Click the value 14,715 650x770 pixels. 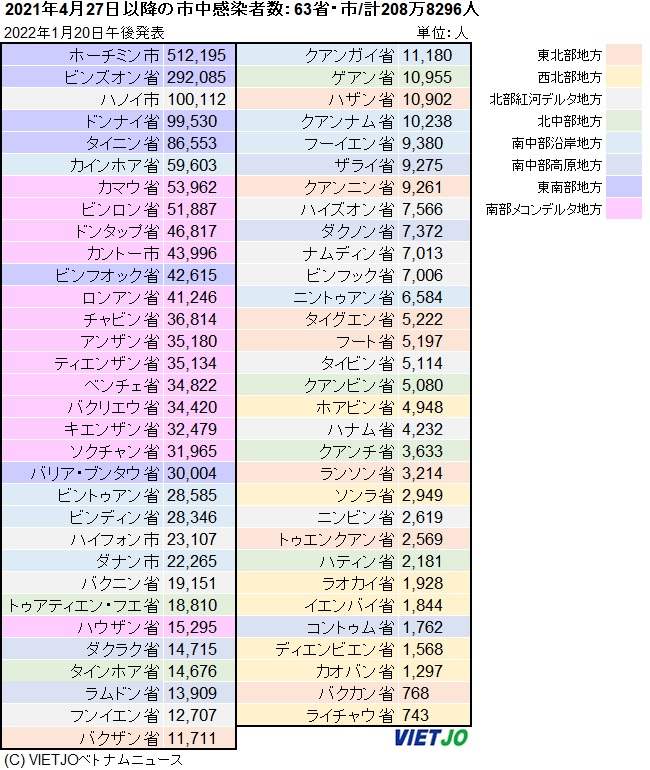tap(191, 649)
